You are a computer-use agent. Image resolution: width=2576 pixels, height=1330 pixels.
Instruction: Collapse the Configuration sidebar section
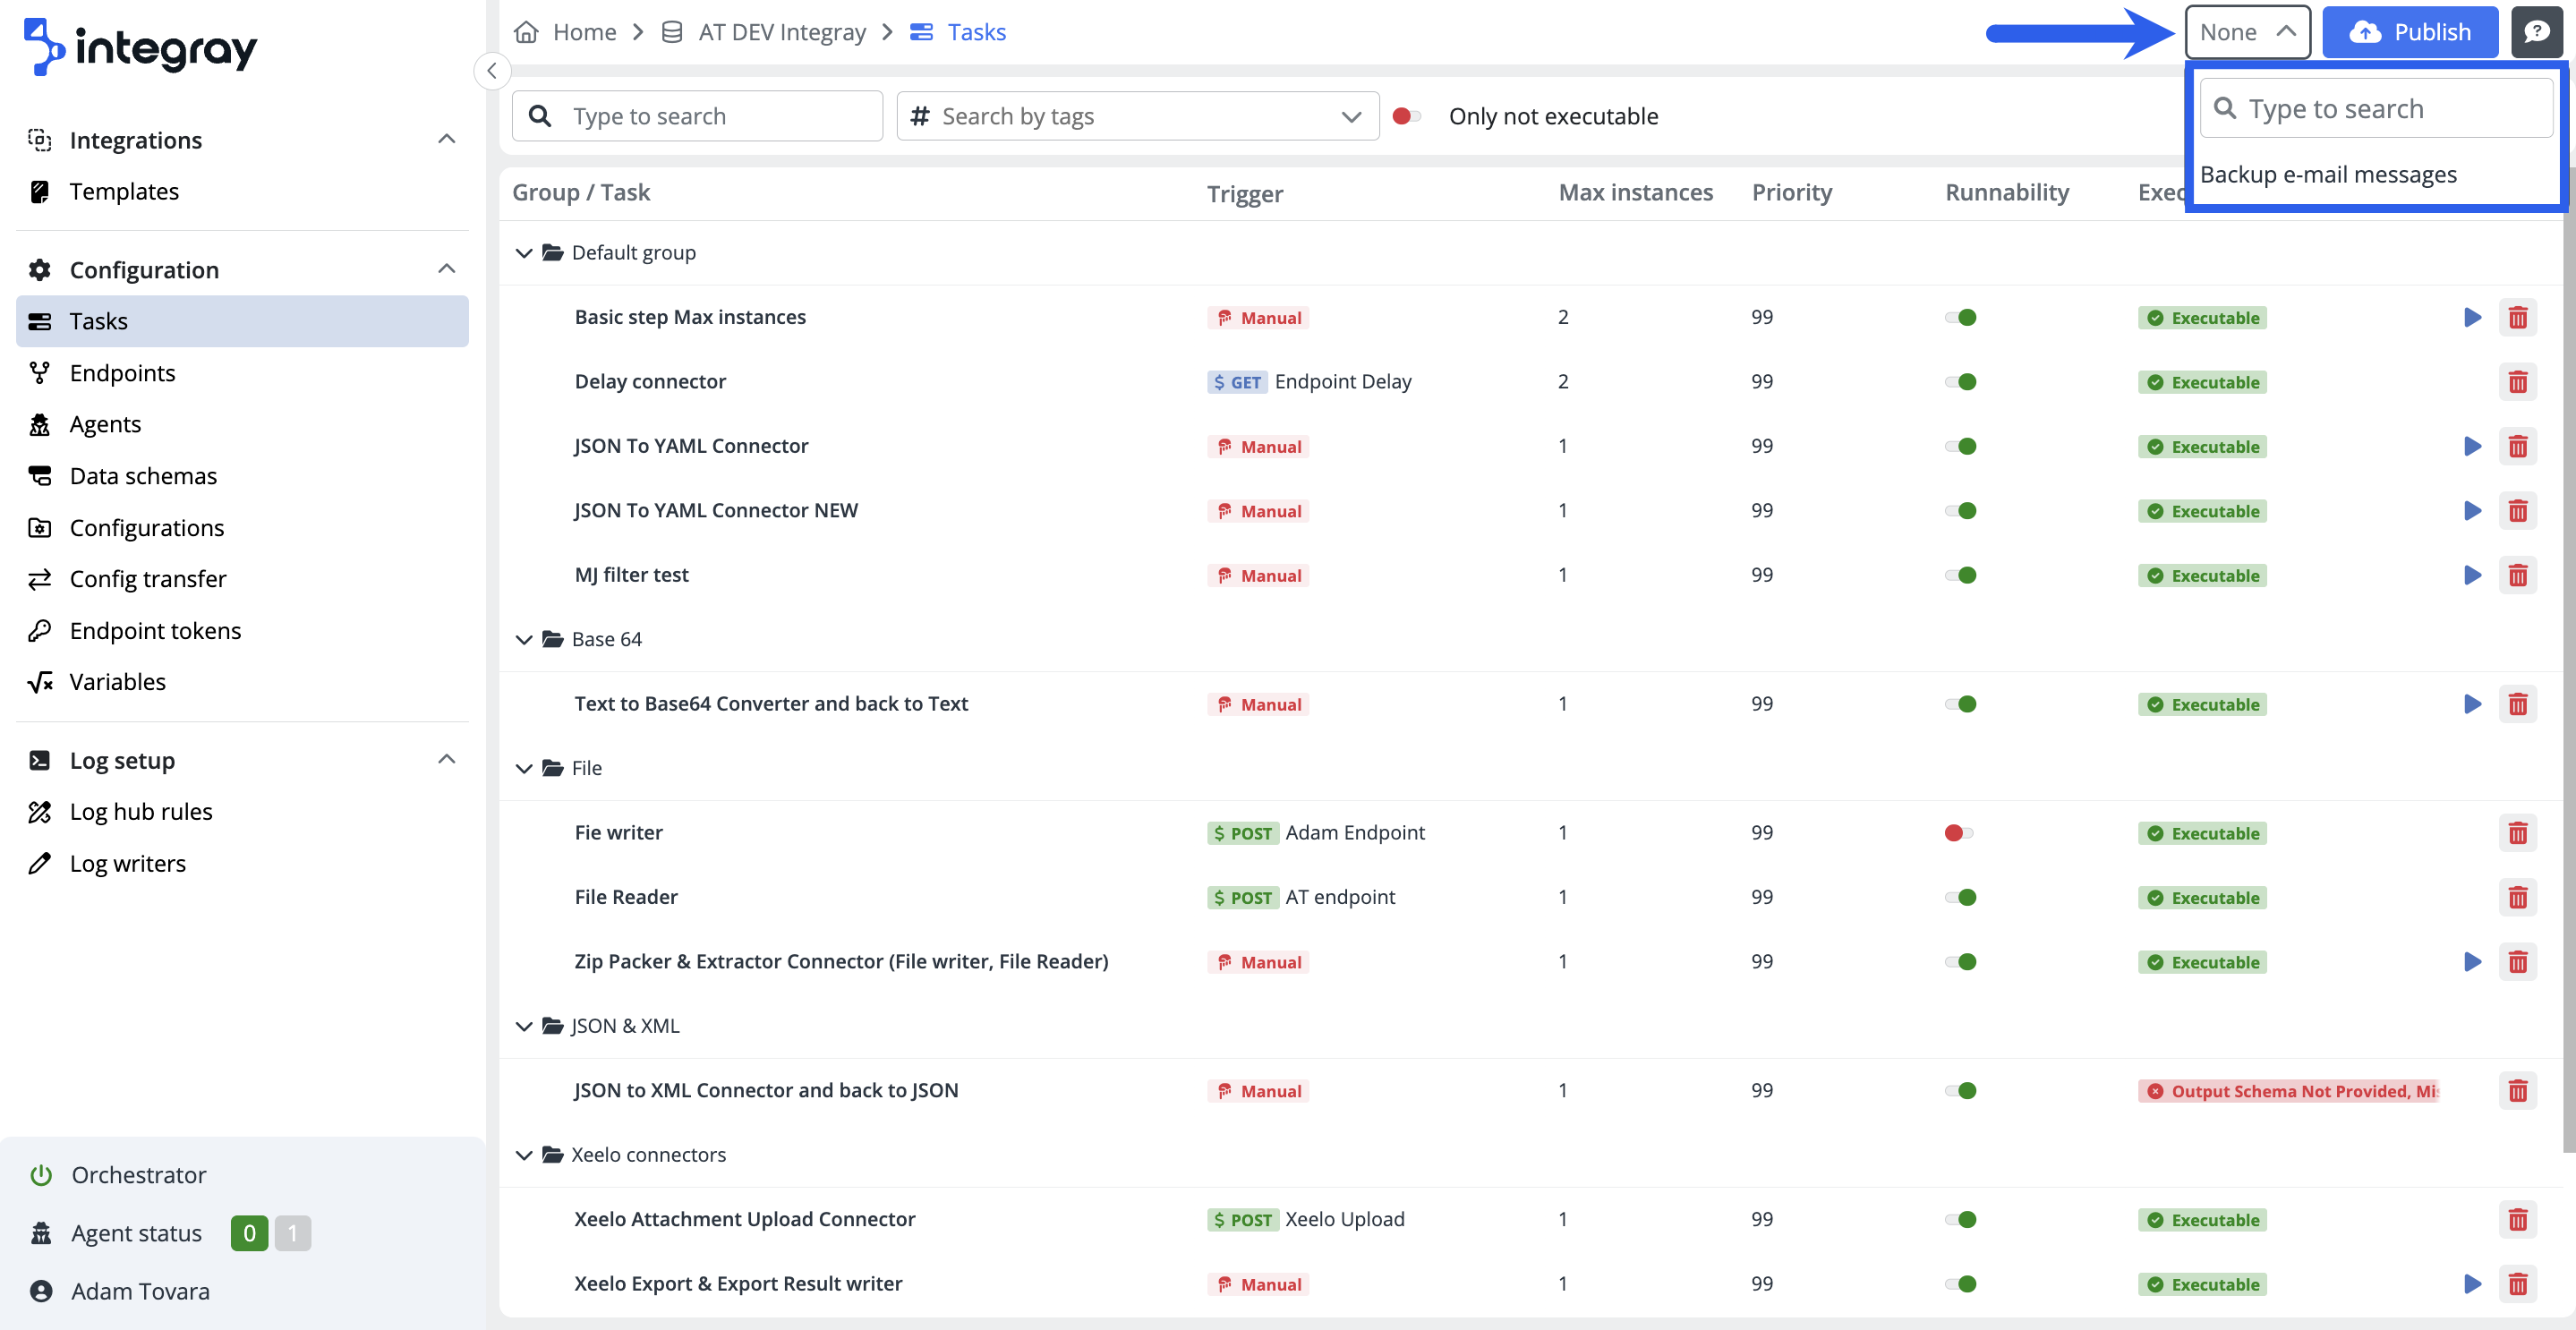[447, 268]
